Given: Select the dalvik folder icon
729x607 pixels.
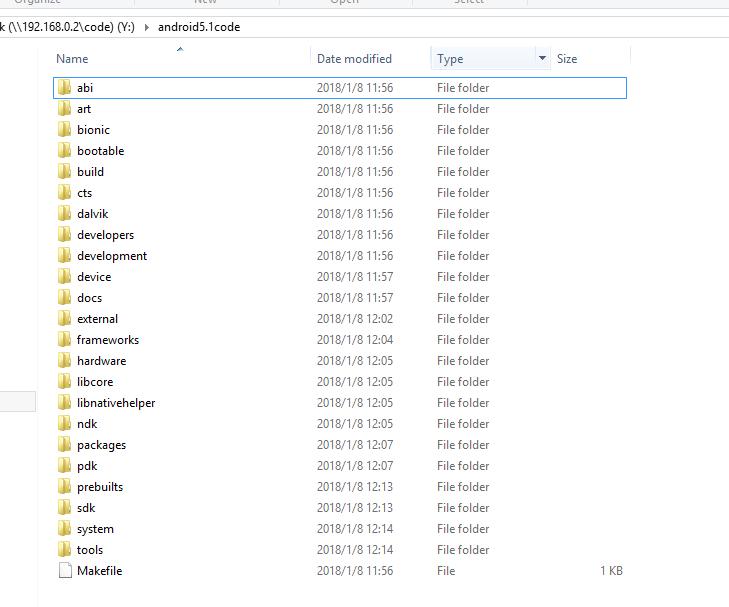Looking at the screenshot, I should point(65,214).
